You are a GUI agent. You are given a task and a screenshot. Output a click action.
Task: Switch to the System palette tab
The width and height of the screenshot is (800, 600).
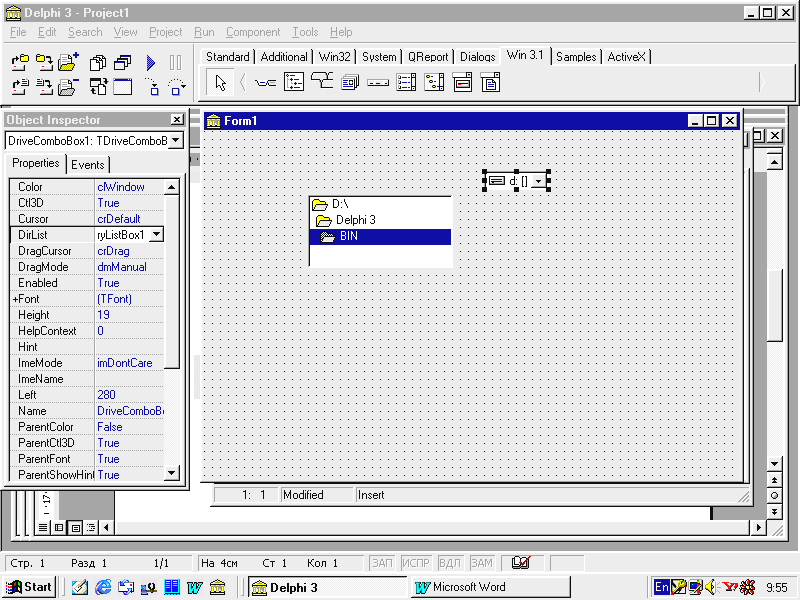pos(379,57)
